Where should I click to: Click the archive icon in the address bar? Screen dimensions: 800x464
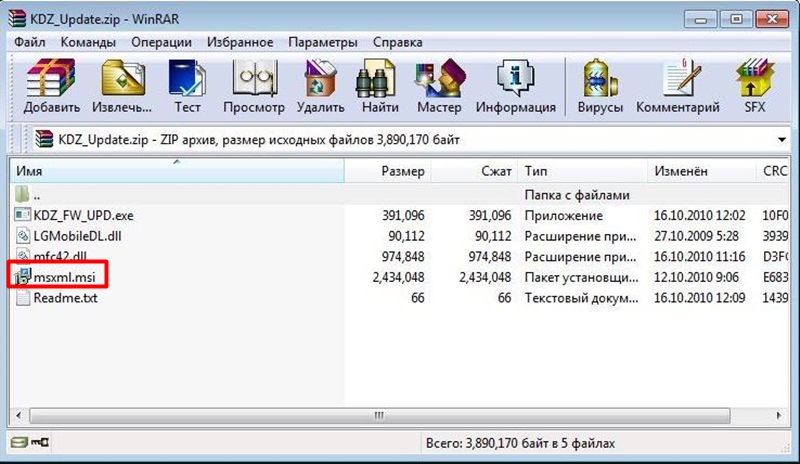pos(44,139)
